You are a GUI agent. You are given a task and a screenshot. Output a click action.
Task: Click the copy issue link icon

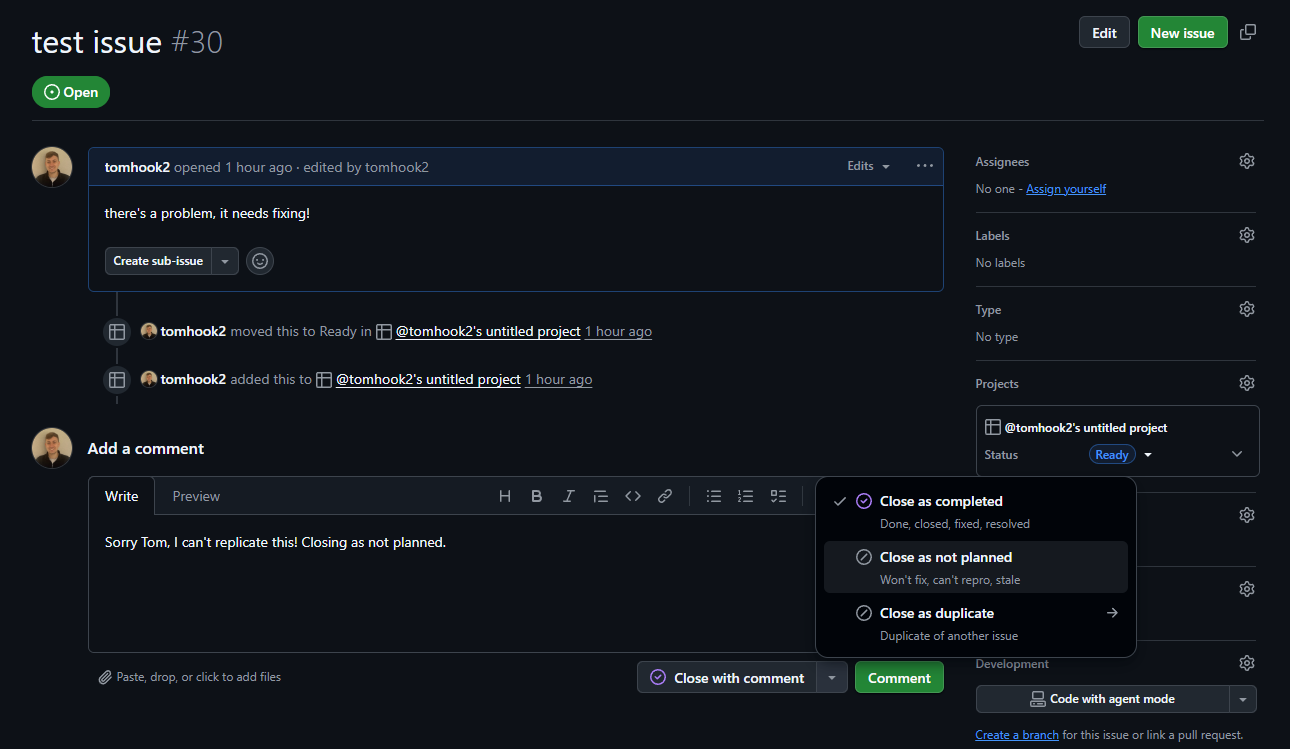[x=1248, y=32]
